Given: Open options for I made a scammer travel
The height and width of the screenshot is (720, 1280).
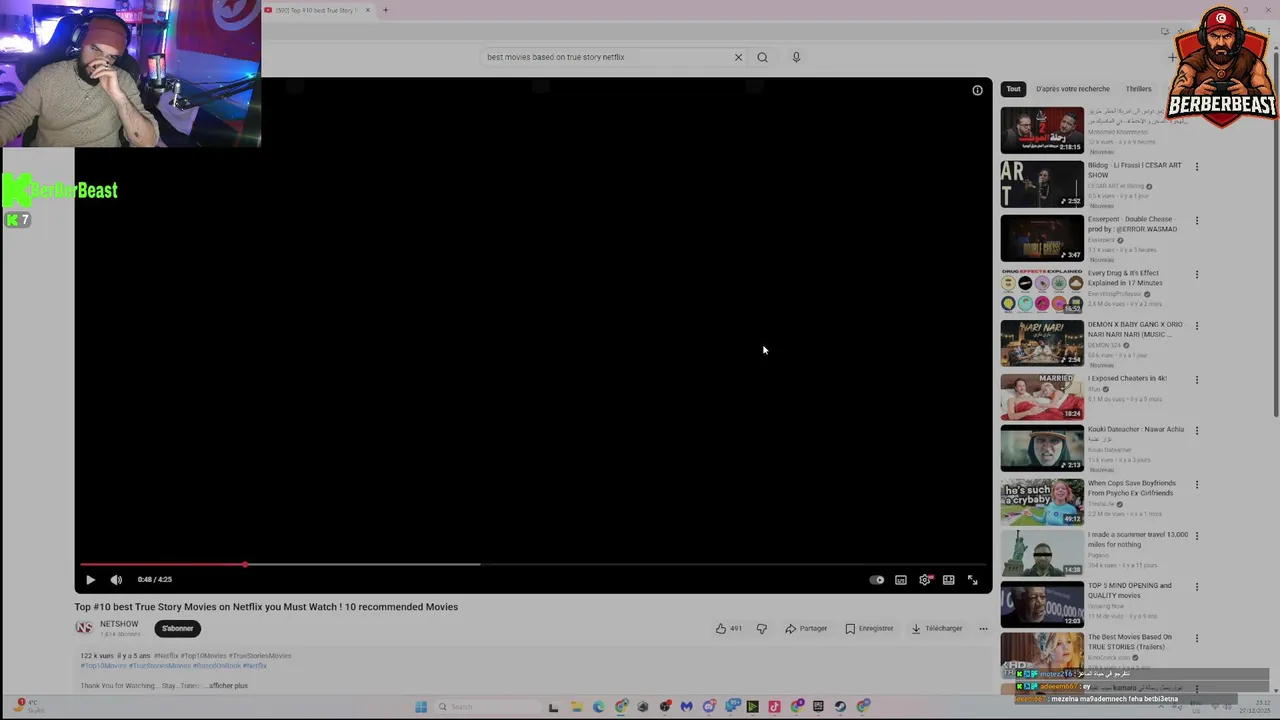Looking at the screenshot, I should (x=1196, y=536).
